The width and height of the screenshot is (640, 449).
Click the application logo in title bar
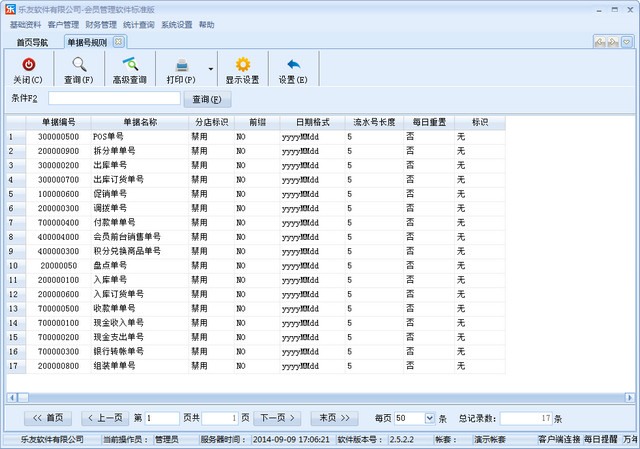tap(9, 9)
